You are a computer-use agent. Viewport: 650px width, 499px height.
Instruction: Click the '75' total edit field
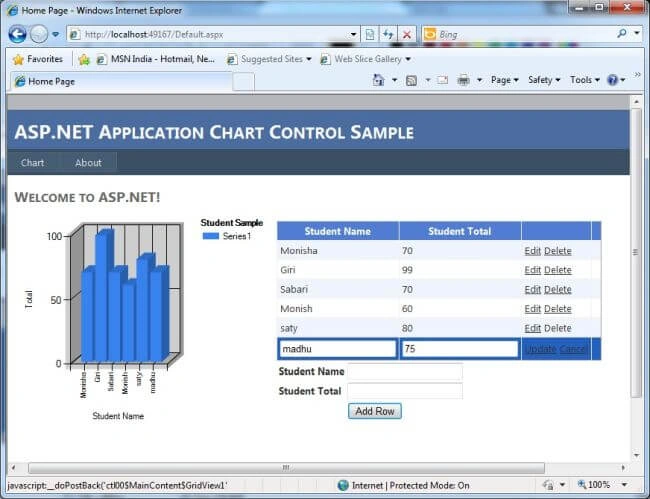(460, 349)
